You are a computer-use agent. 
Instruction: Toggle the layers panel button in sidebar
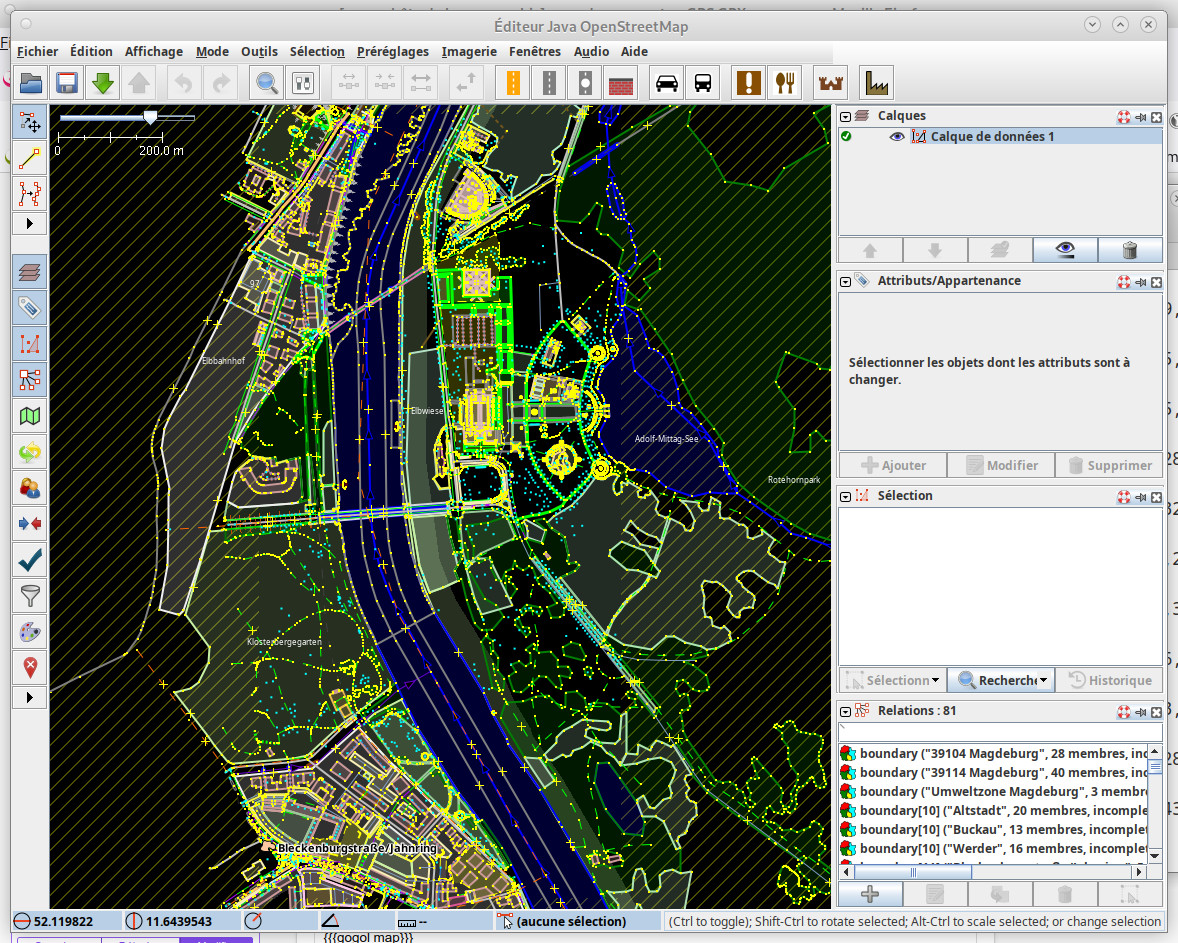(x=30, y=272)
